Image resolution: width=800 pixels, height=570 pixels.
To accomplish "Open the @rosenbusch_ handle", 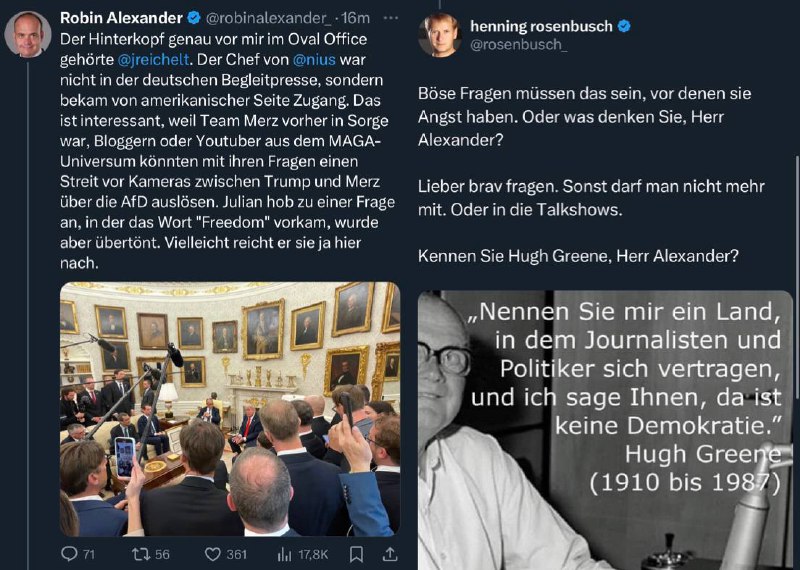I will click(x=519, y=45).
